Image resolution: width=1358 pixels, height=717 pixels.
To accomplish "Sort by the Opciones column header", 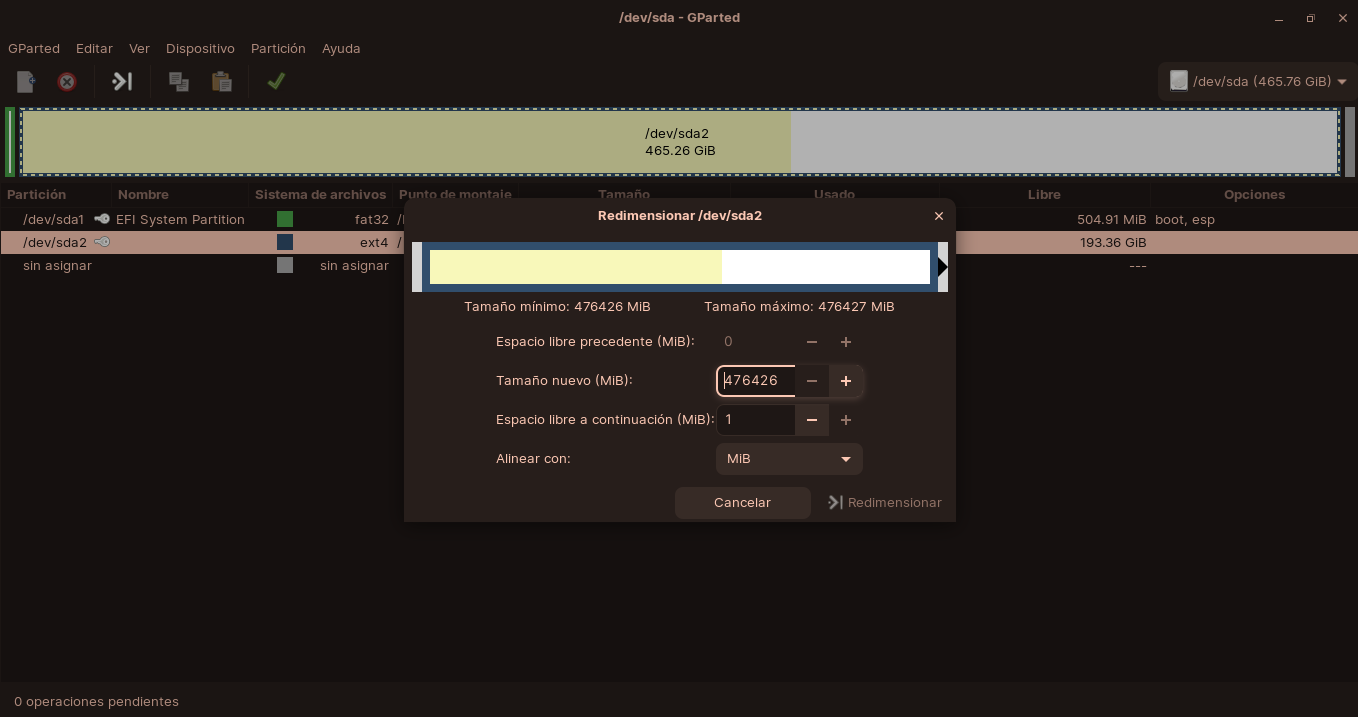I will (x=1254, y=195).
